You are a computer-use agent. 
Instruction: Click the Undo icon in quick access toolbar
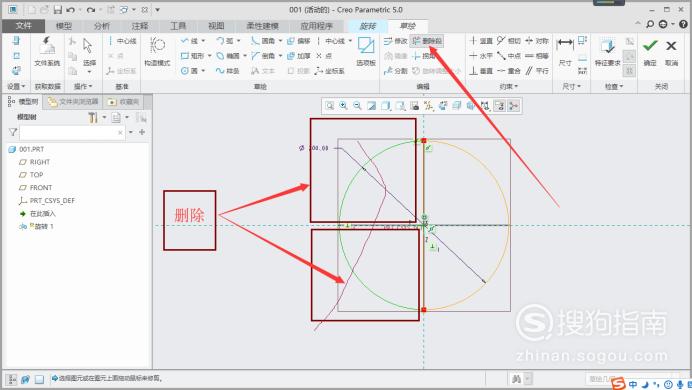(71, 10)
